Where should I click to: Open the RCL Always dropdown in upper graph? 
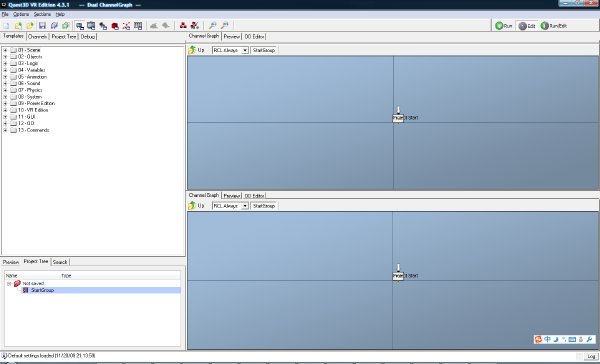(x=245, y=50)
